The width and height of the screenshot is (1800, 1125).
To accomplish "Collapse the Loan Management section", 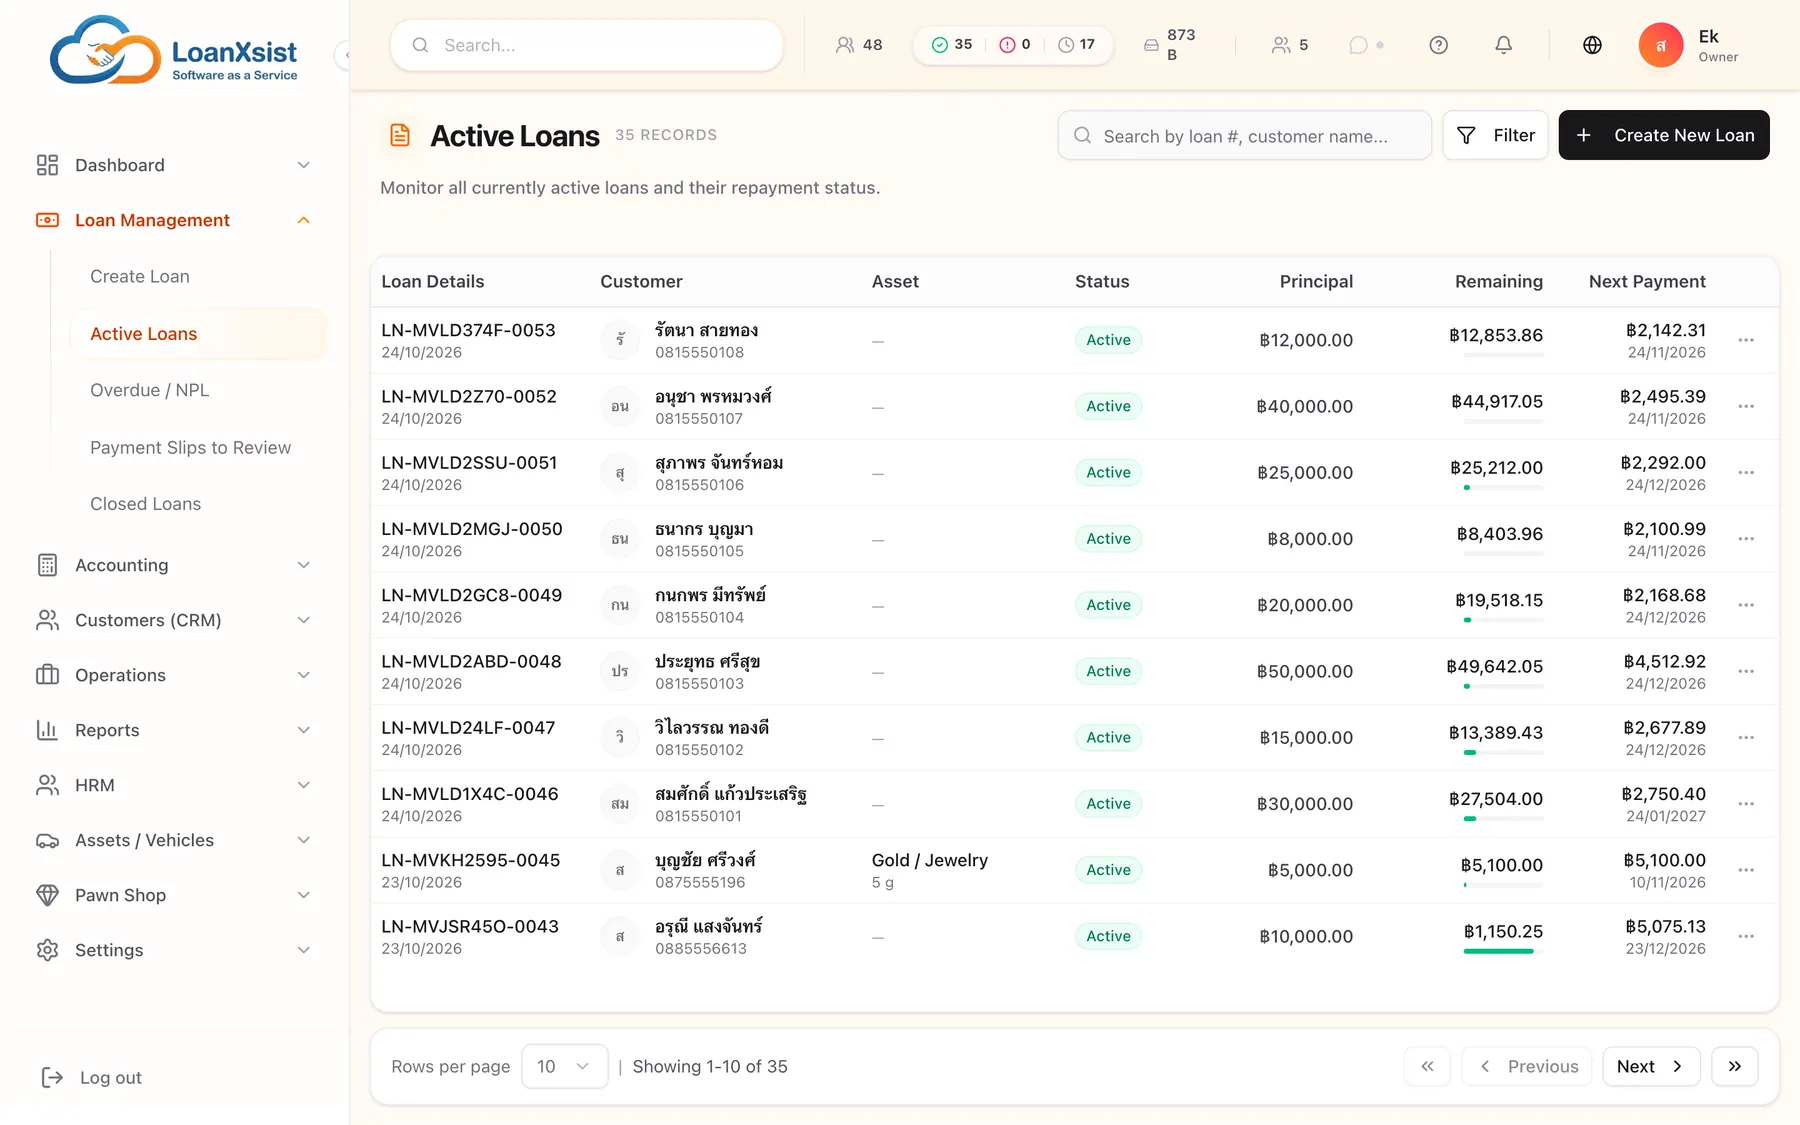I will (x=173, y=220).
